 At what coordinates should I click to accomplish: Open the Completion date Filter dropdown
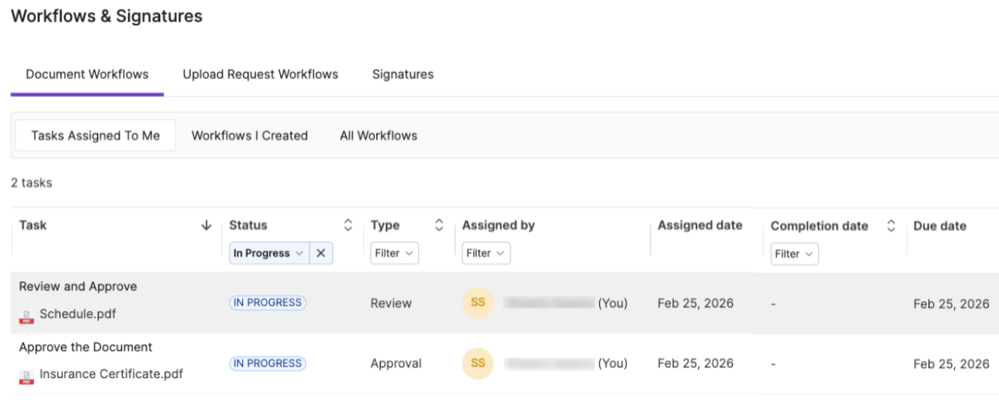tap(794, 254)
